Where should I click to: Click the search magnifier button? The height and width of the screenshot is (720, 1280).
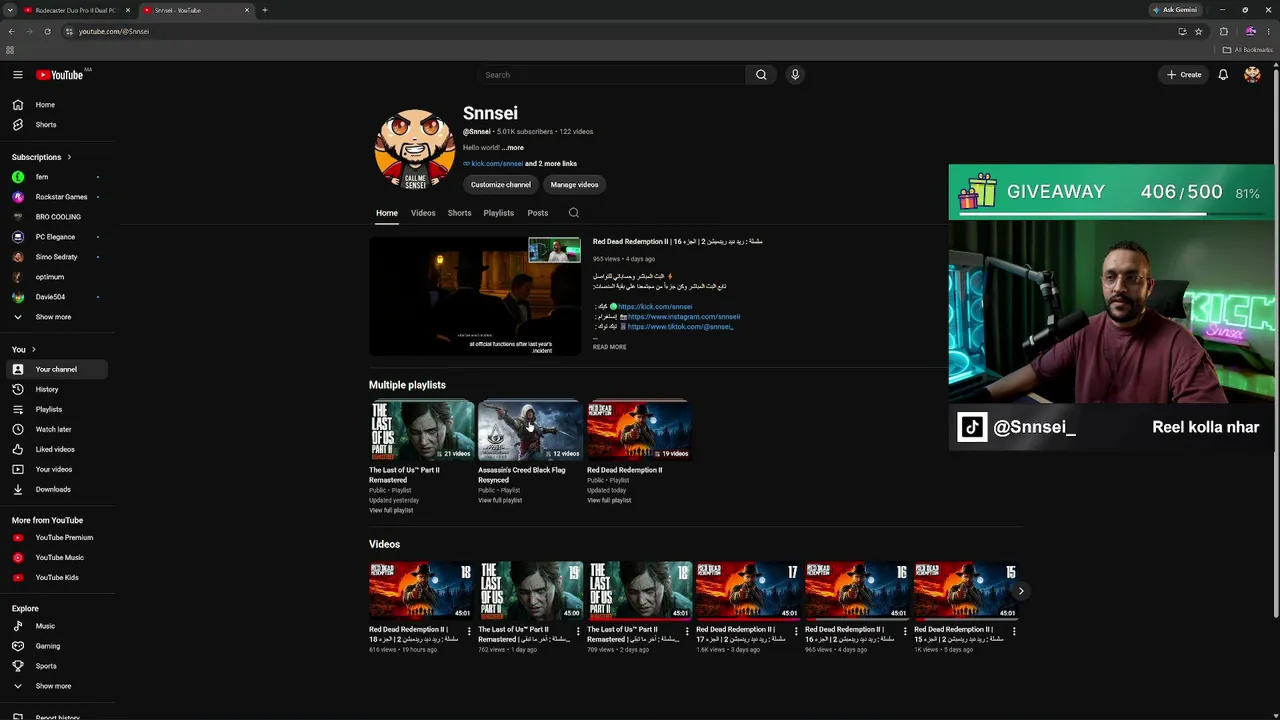tap(761, 75)
